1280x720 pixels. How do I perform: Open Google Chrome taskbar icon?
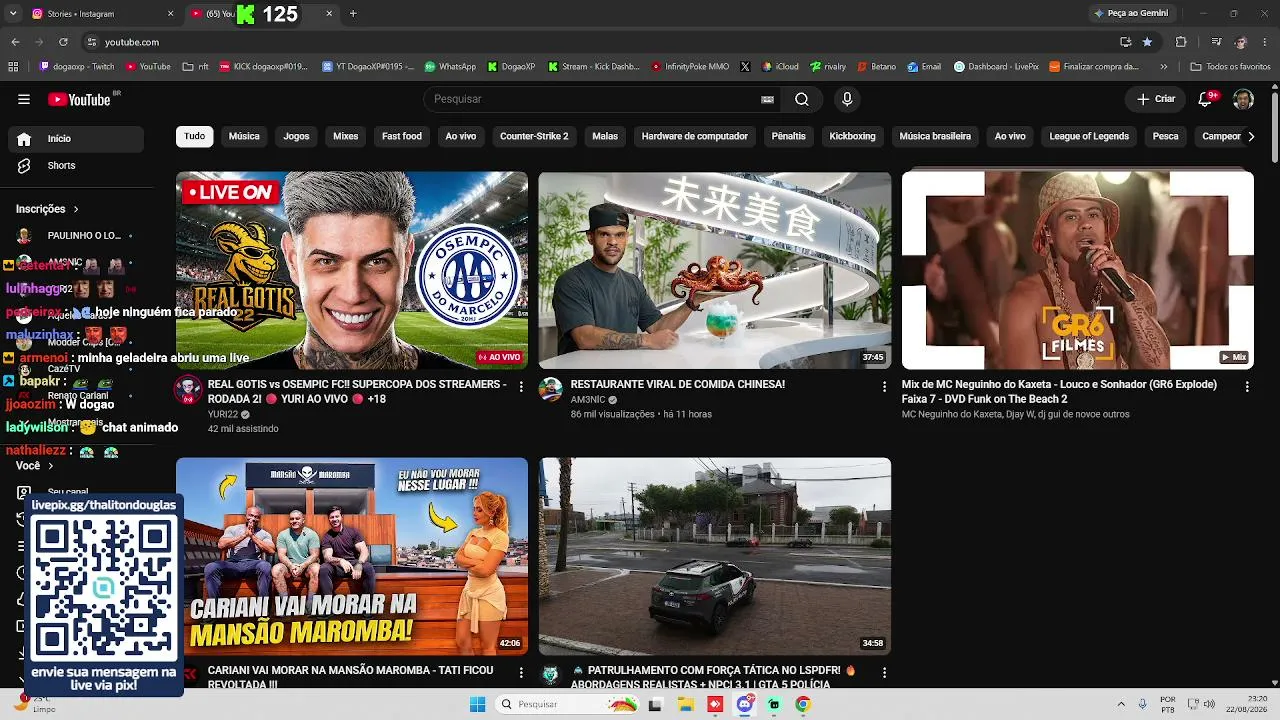(x=802, y=704)
